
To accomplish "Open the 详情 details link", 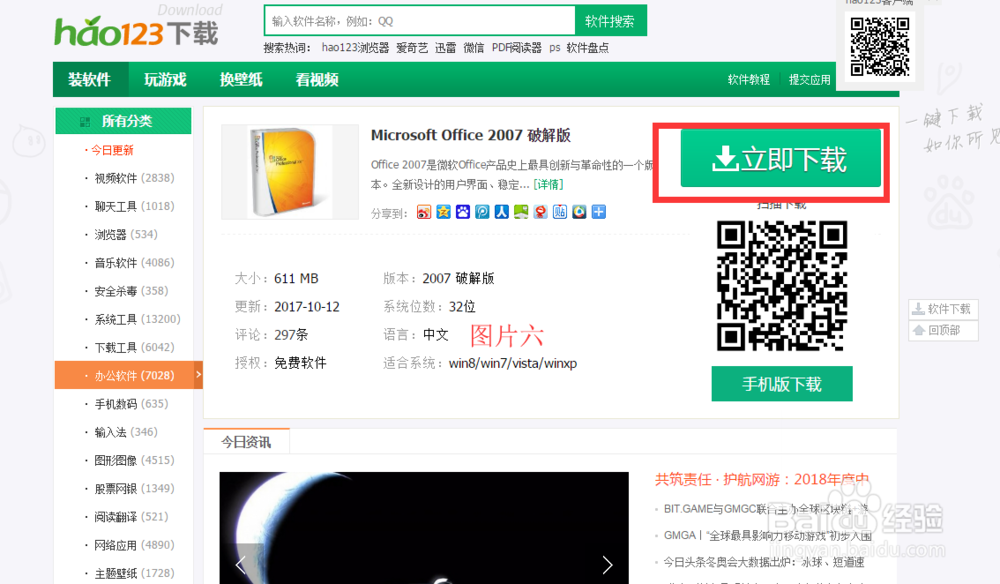I will tap(548, 185).
